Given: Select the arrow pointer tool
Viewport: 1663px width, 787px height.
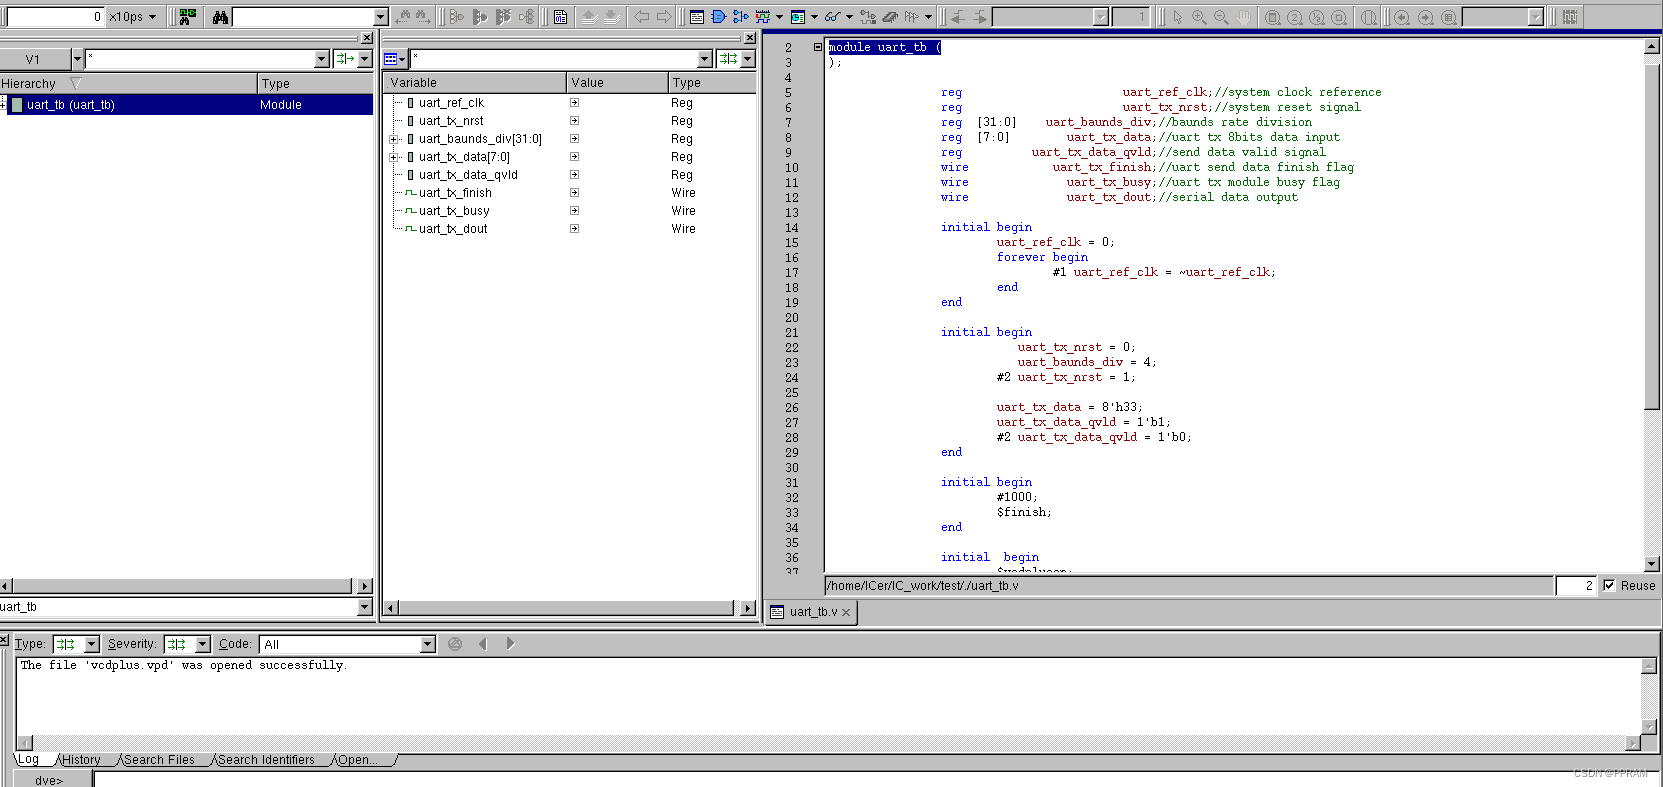Looking at the screenshot, I should (x=1178, y=17).
